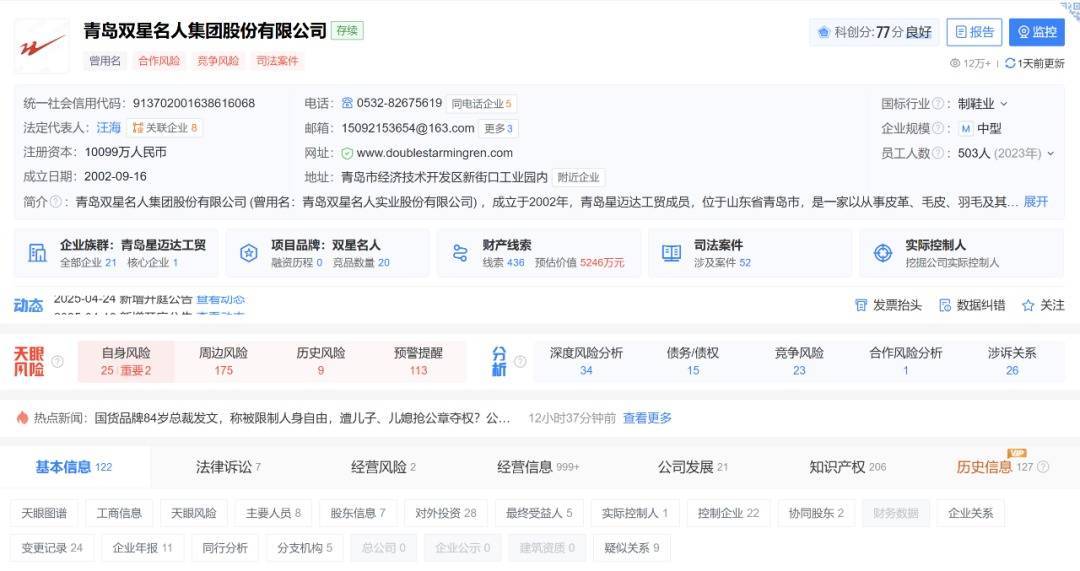The height and width of the screenshot is (571, 1080).
Task: Switch to the 知识产权 tab
Action: pos(848,467)
